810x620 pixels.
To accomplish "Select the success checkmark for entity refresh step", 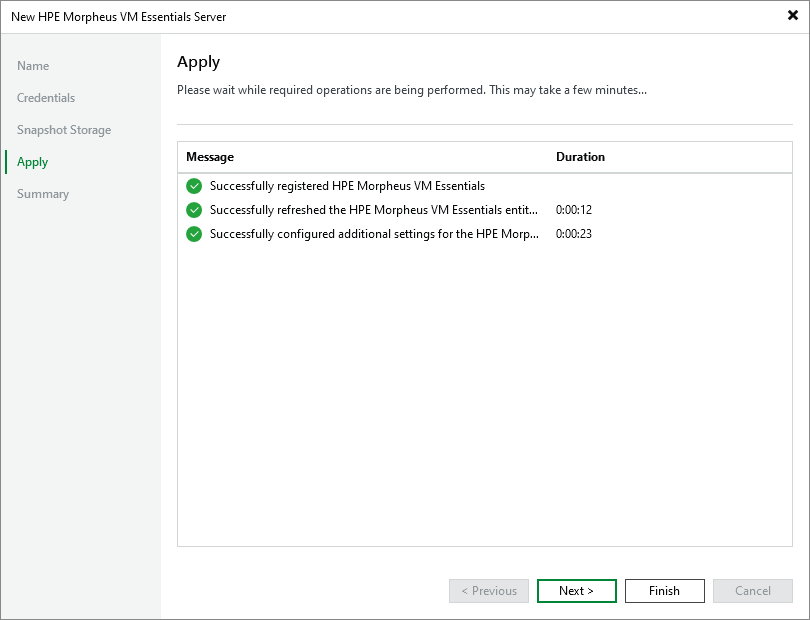I will point(194,210).
